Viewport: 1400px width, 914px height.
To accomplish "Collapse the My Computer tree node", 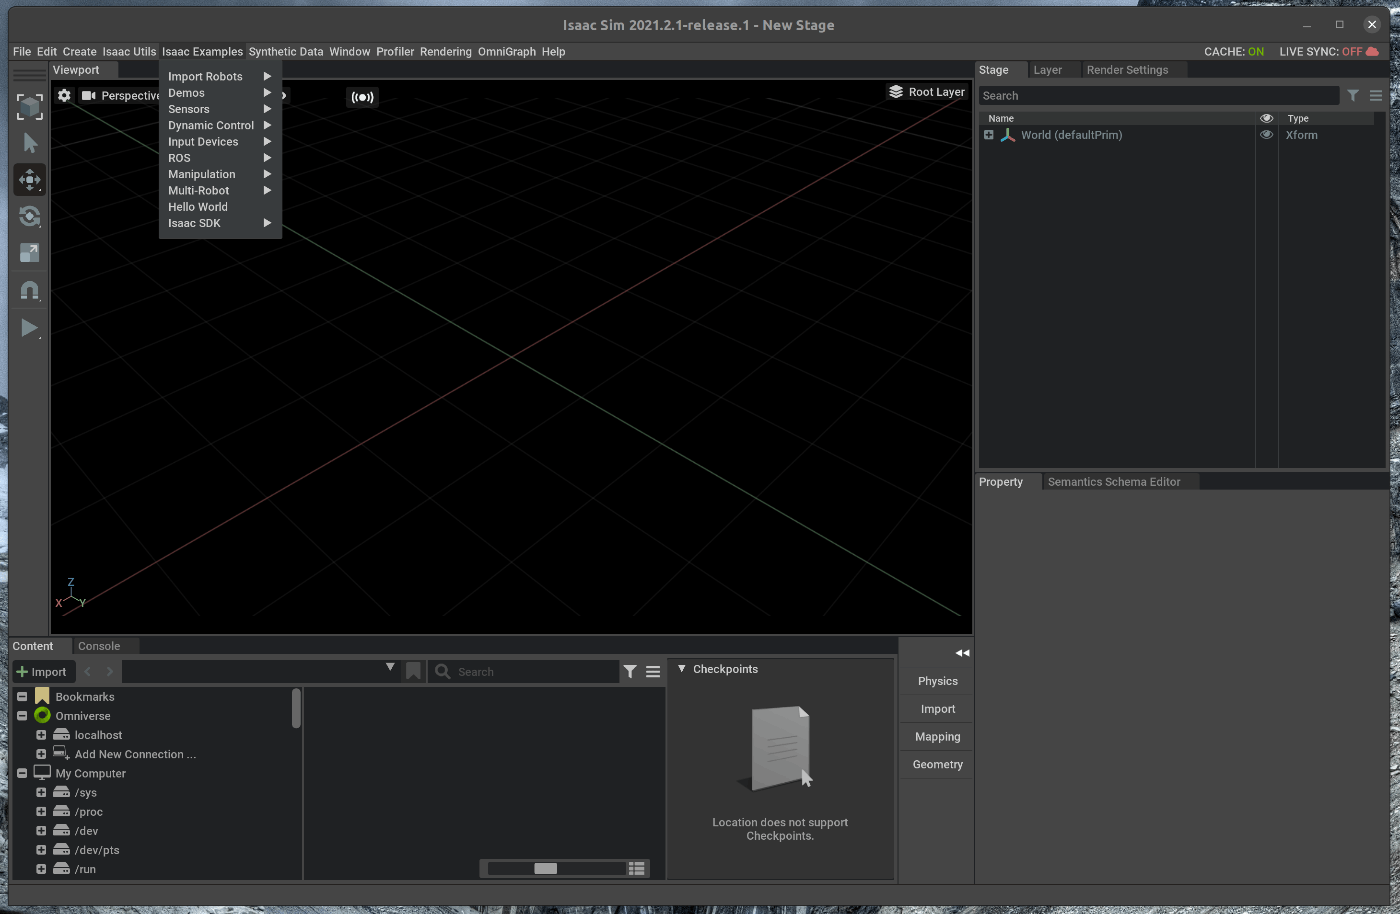I will [x=22, y=773].
